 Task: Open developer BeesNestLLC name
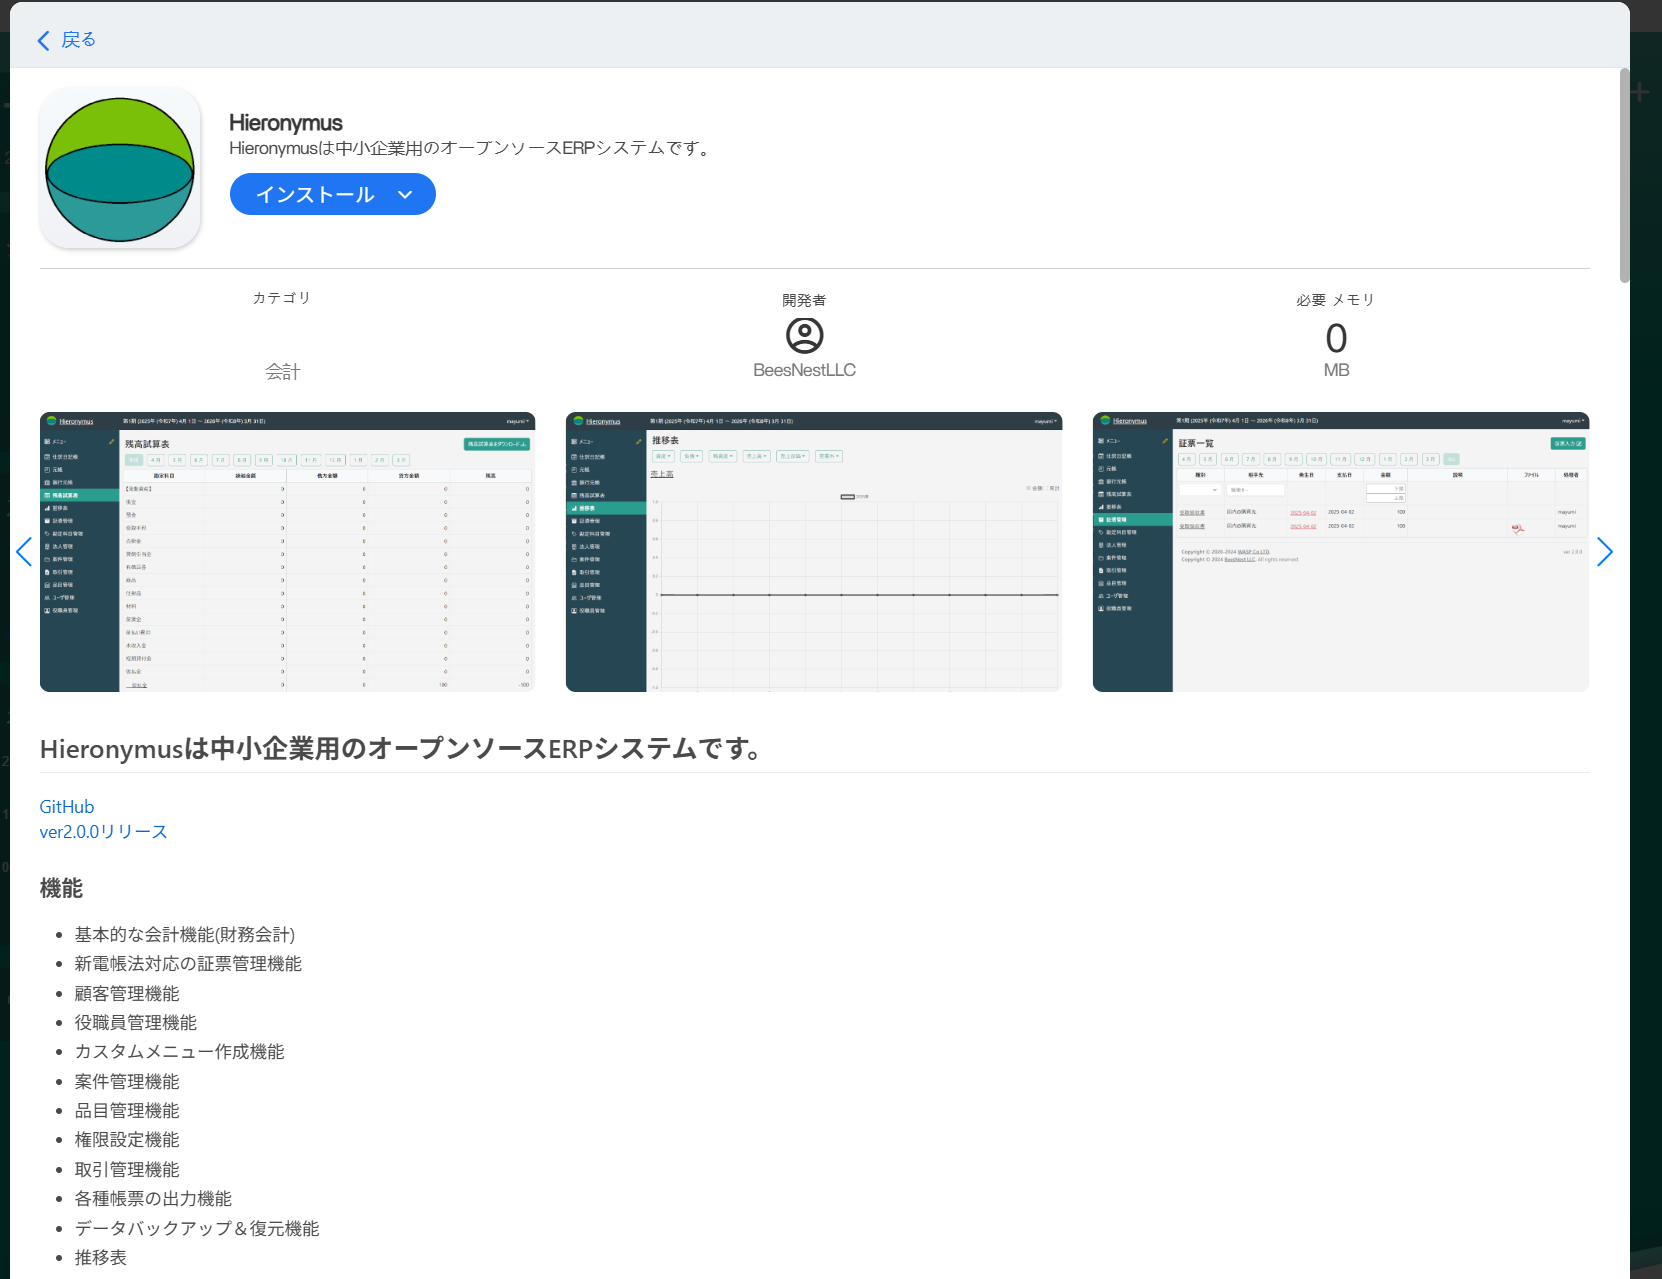coord(804,370)
